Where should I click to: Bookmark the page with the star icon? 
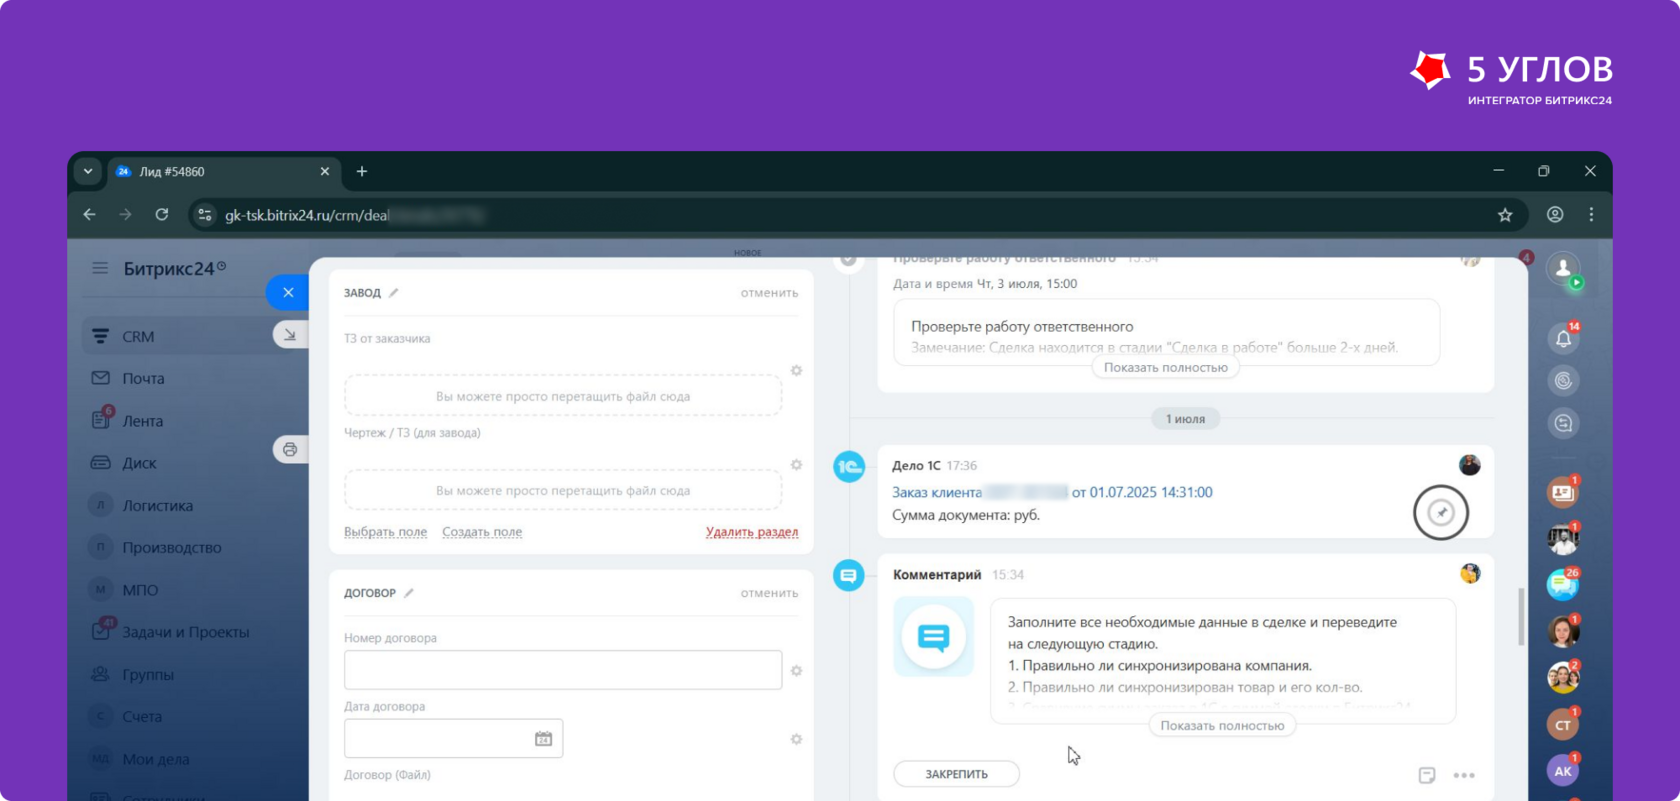coord(1505,215)
